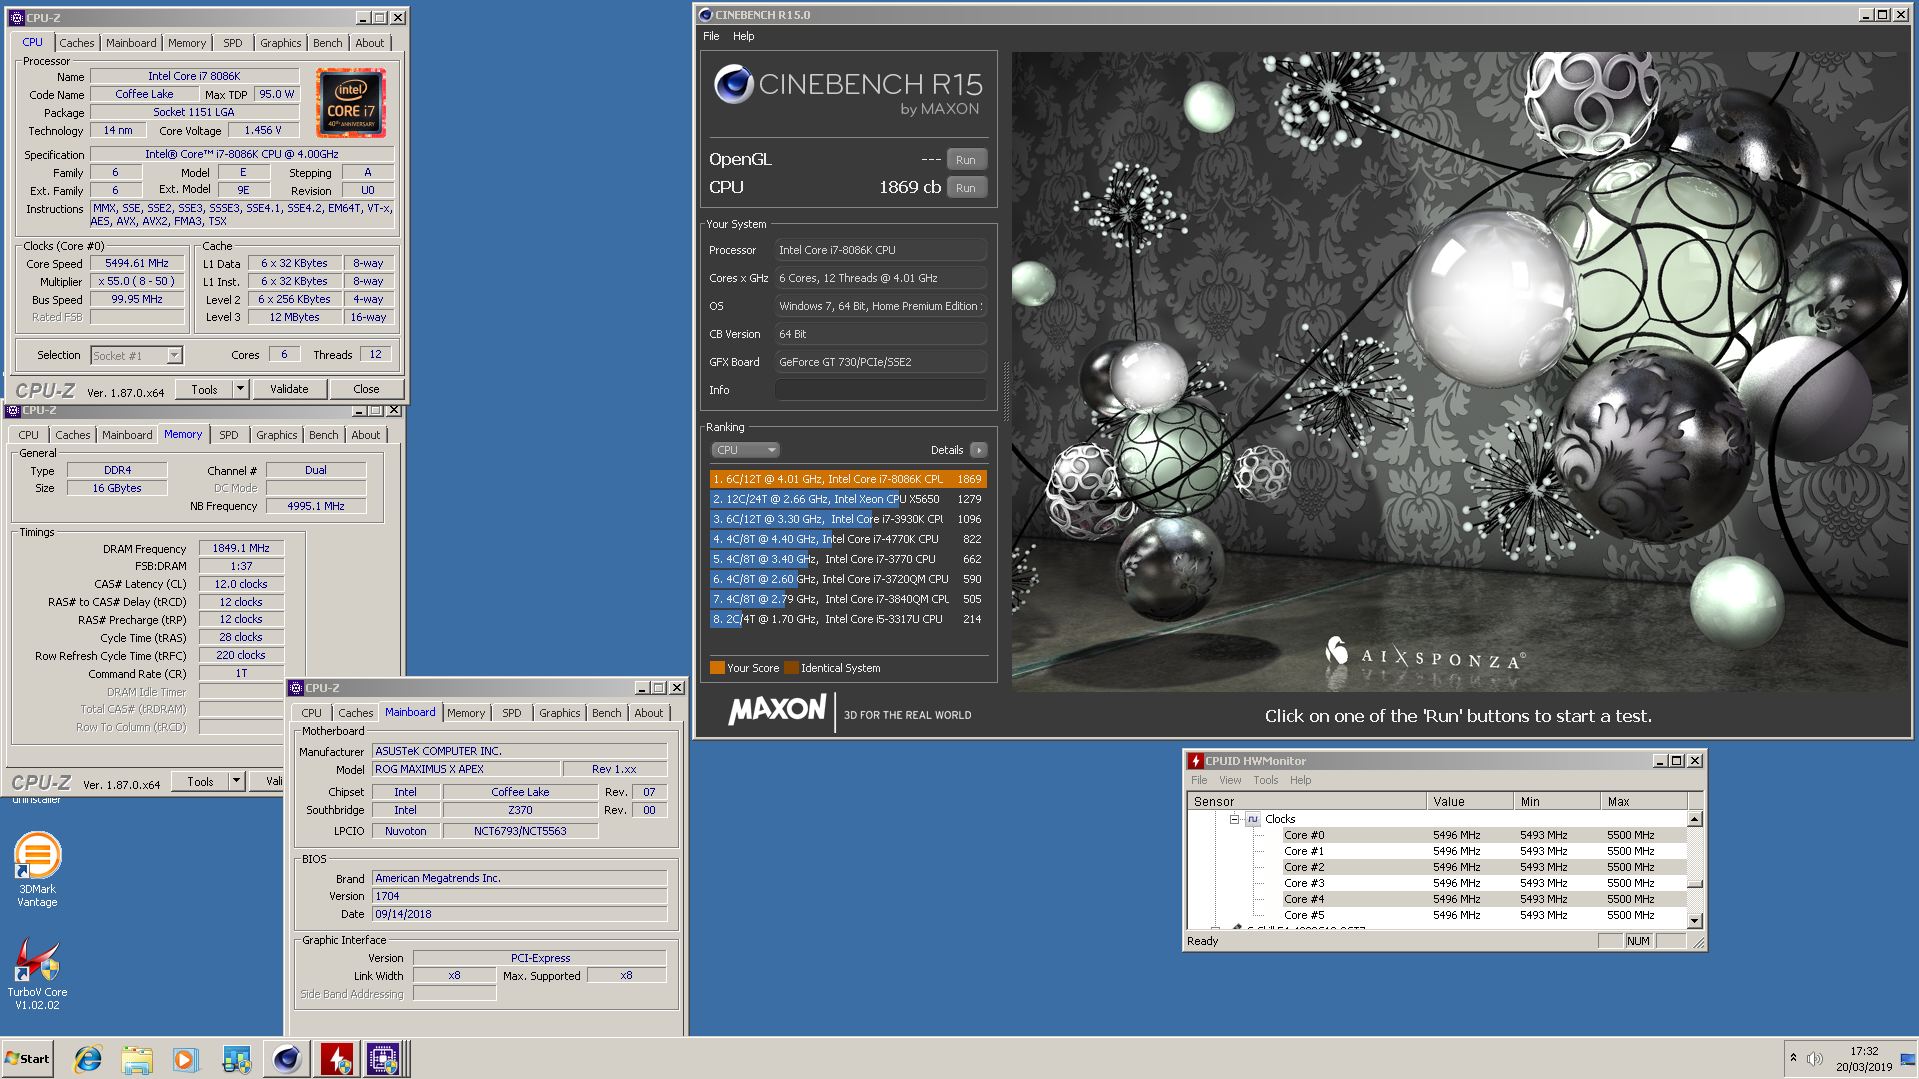The width and height of the screenshot is (1919, 1079).
Task: Open the Tools dropdown arrow in Memory window
Action: coord(236,781)
